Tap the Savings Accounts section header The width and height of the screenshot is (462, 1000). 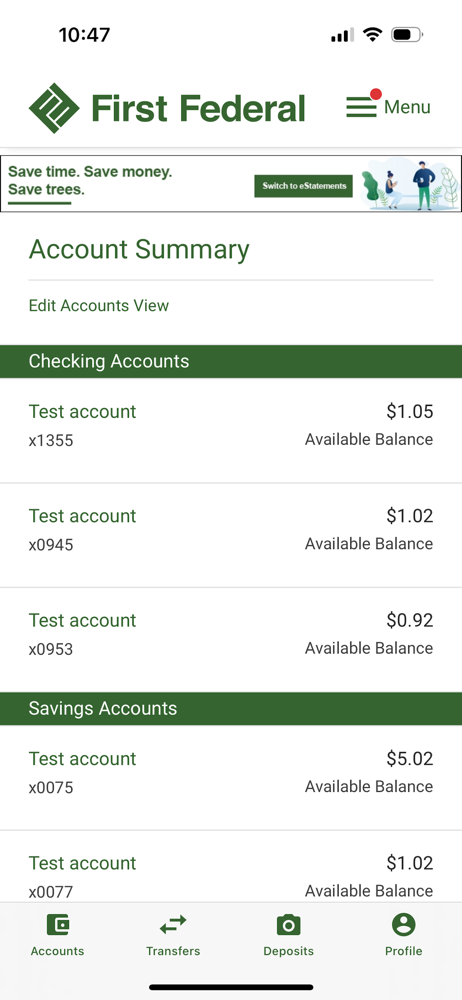click(231, 709)
